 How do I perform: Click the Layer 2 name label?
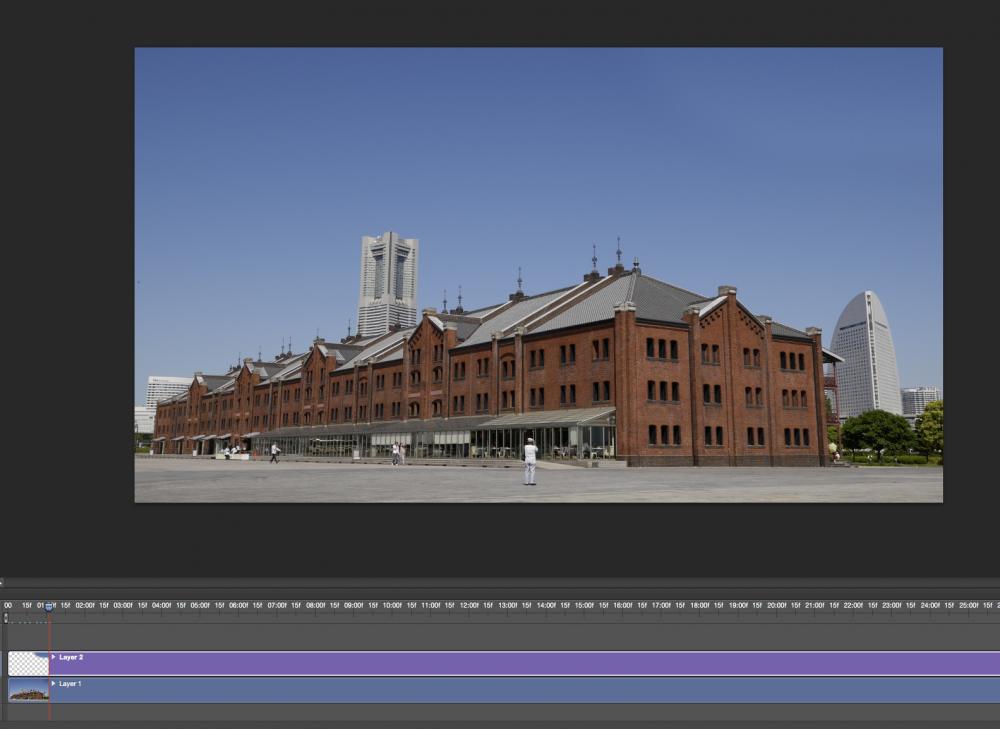click(x=71, y=657)
